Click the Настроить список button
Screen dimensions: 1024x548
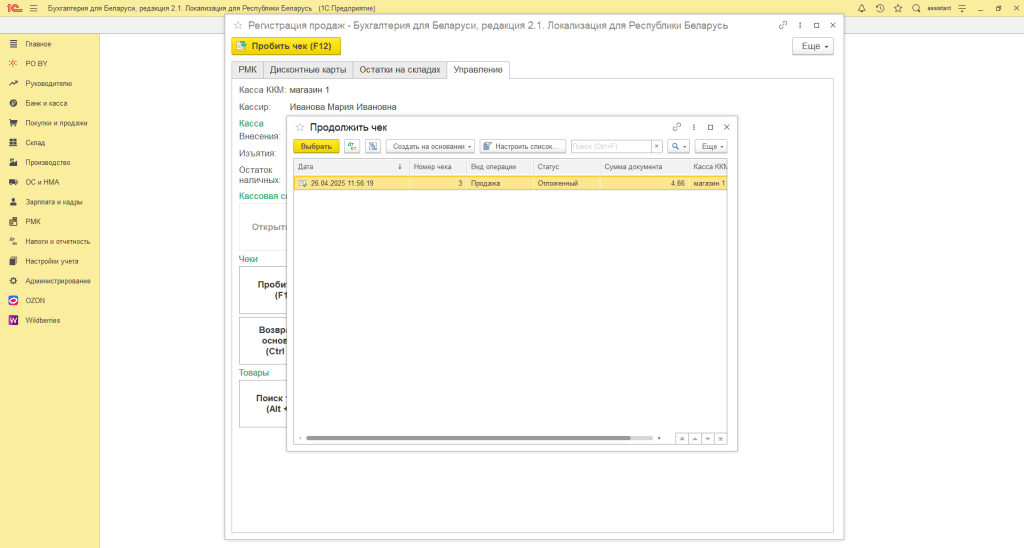(x=523, y=146)
